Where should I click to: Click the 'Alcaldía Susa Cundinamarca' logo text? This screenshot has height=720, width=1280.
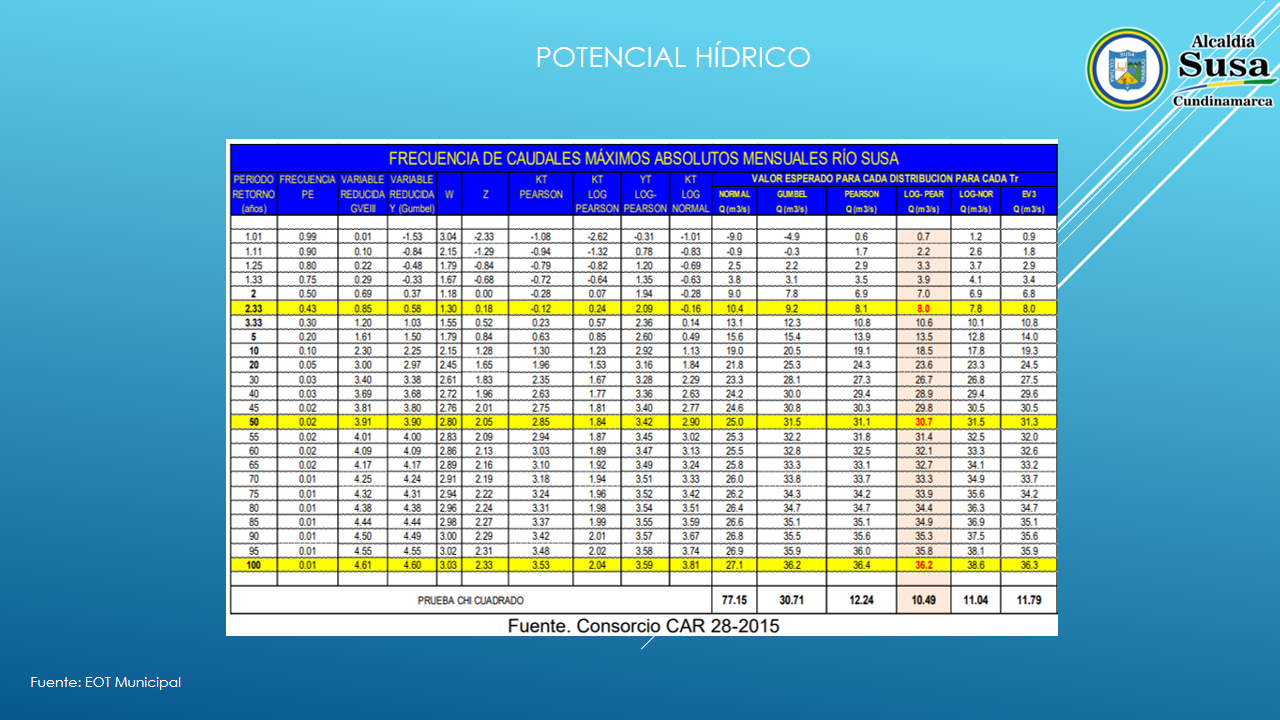[x=1224, y=70]
